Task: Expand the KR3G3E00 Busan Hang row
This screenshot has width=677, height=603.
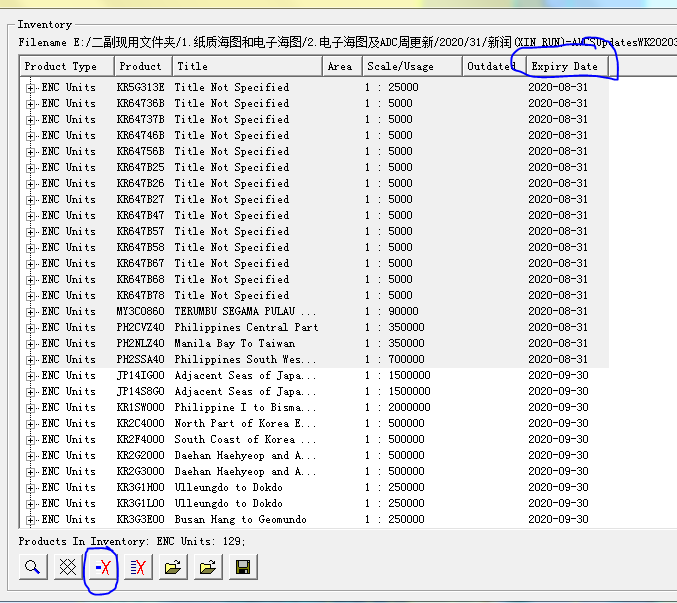Action: coord(30,520)
